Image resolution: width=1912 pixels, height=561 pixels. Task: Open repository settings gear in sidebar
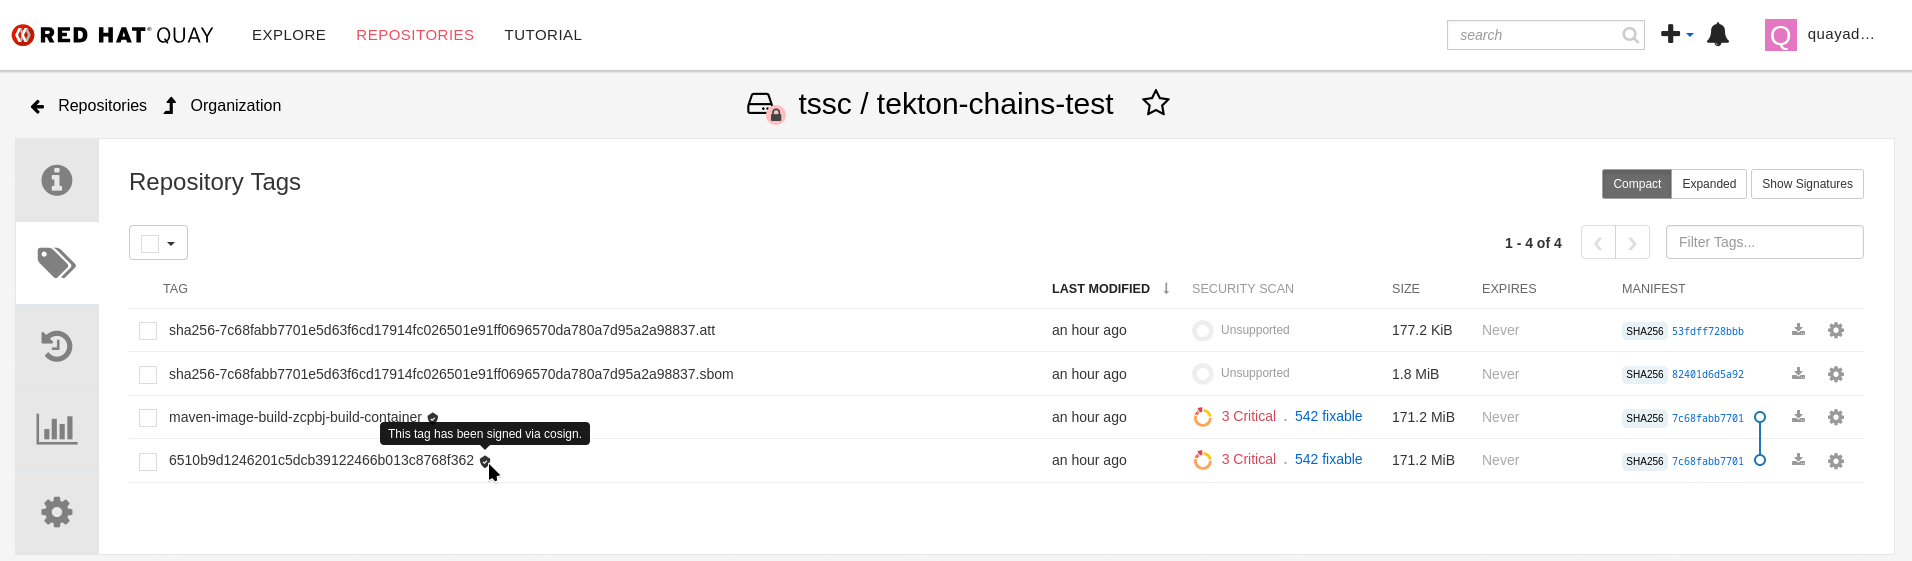point(57,512)
